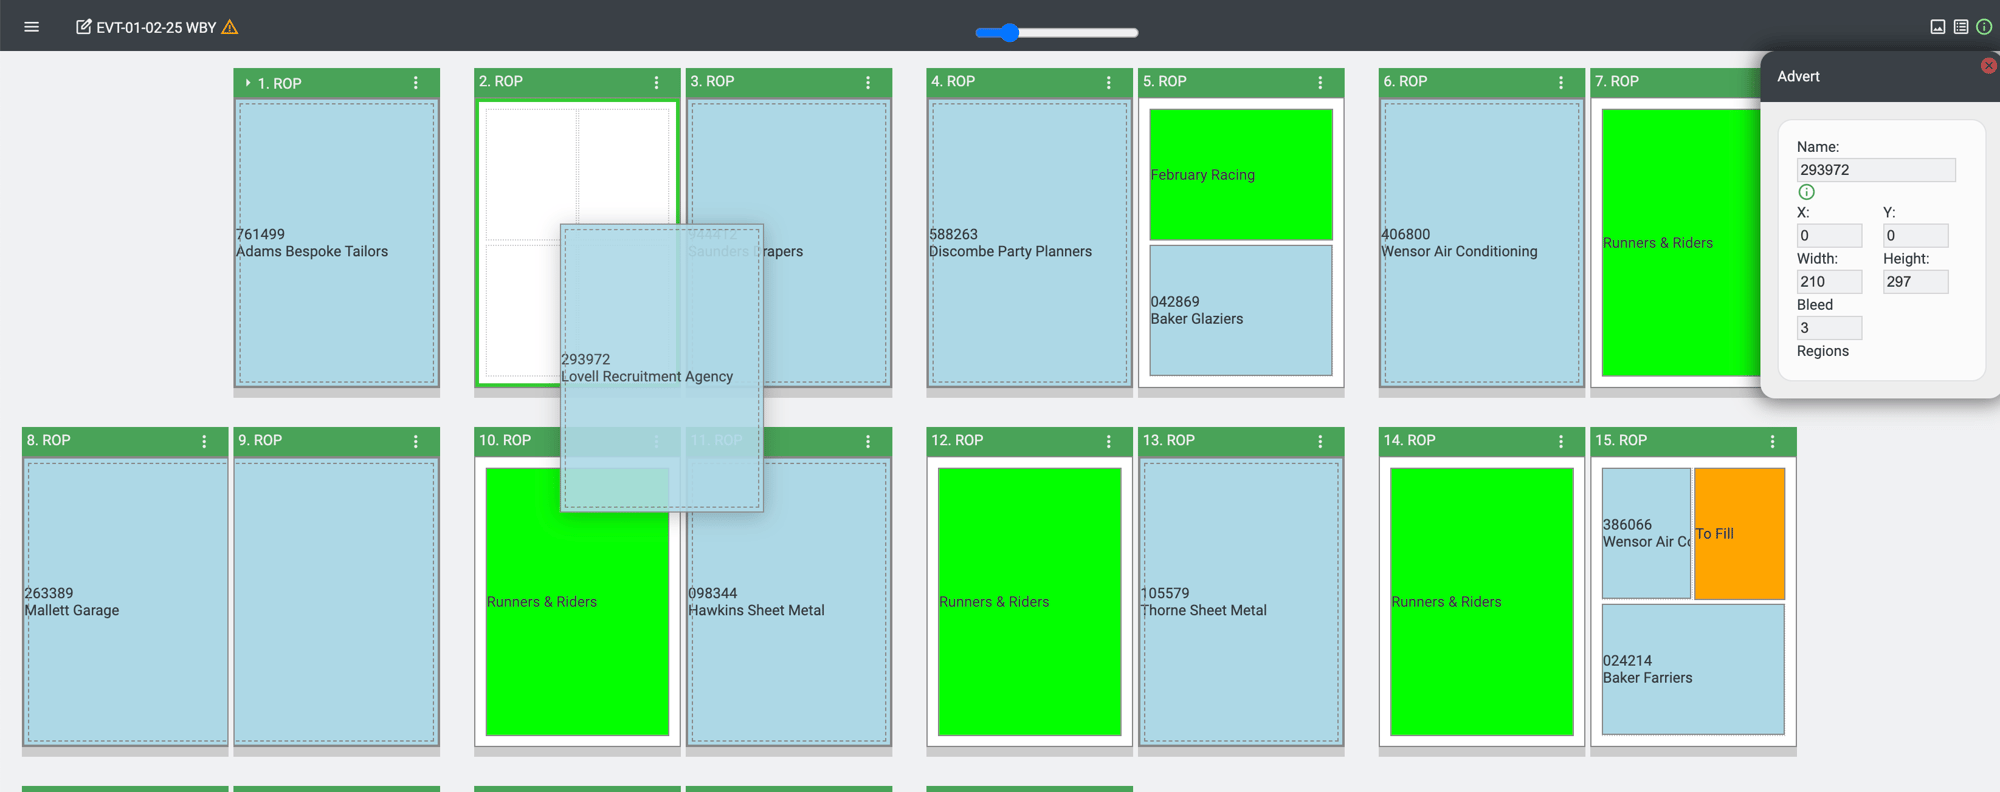2000x792 pixels.
Task: Select the Adams Bespoke Tailors advert
Action: [337, 243]
